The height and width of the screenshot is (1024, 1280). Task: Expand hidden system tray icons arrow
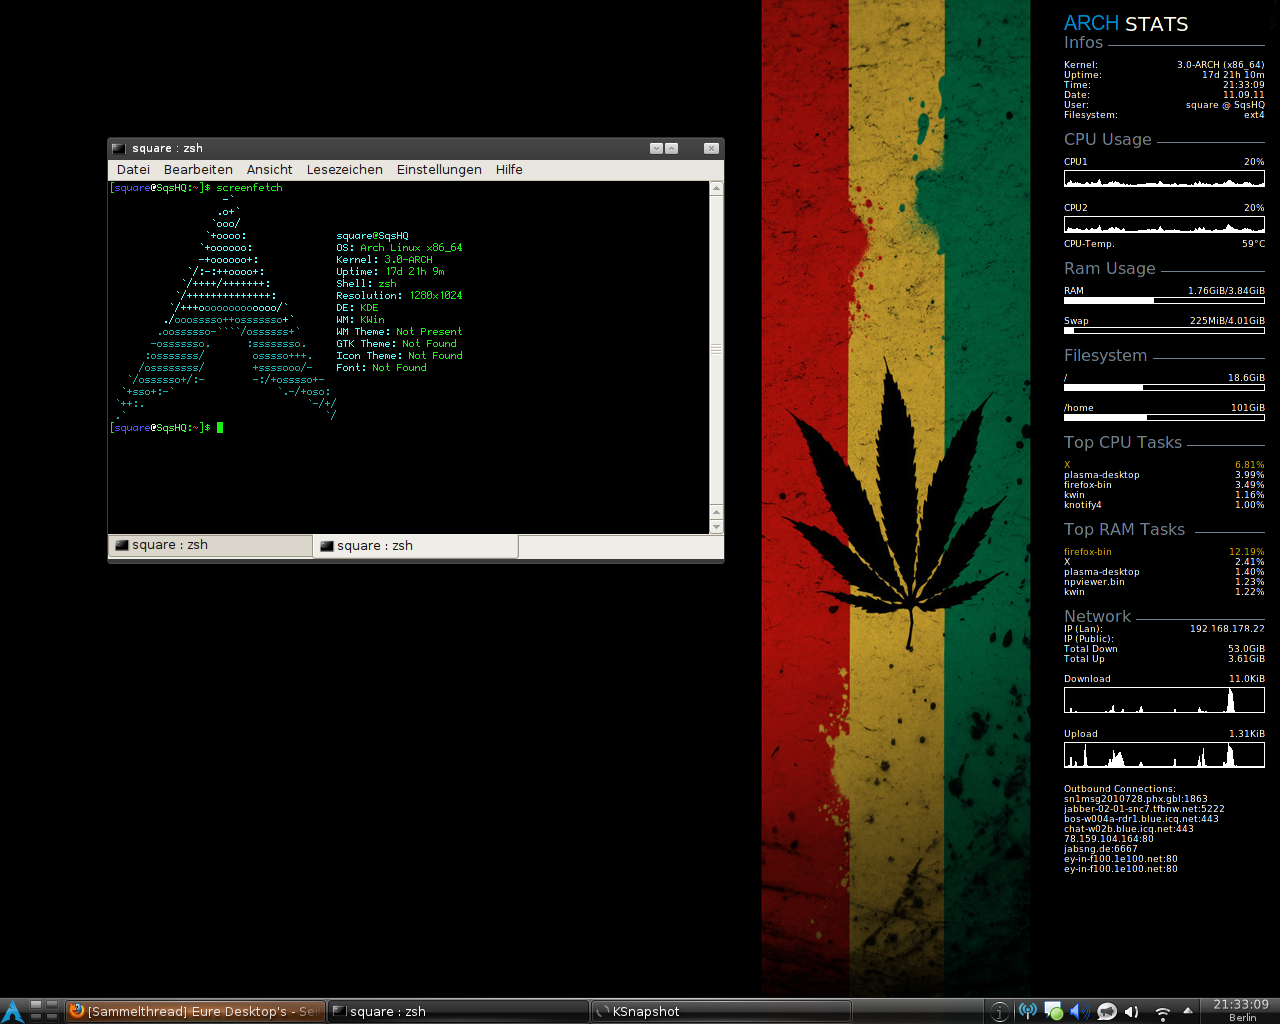(x=1188, y=1010)
